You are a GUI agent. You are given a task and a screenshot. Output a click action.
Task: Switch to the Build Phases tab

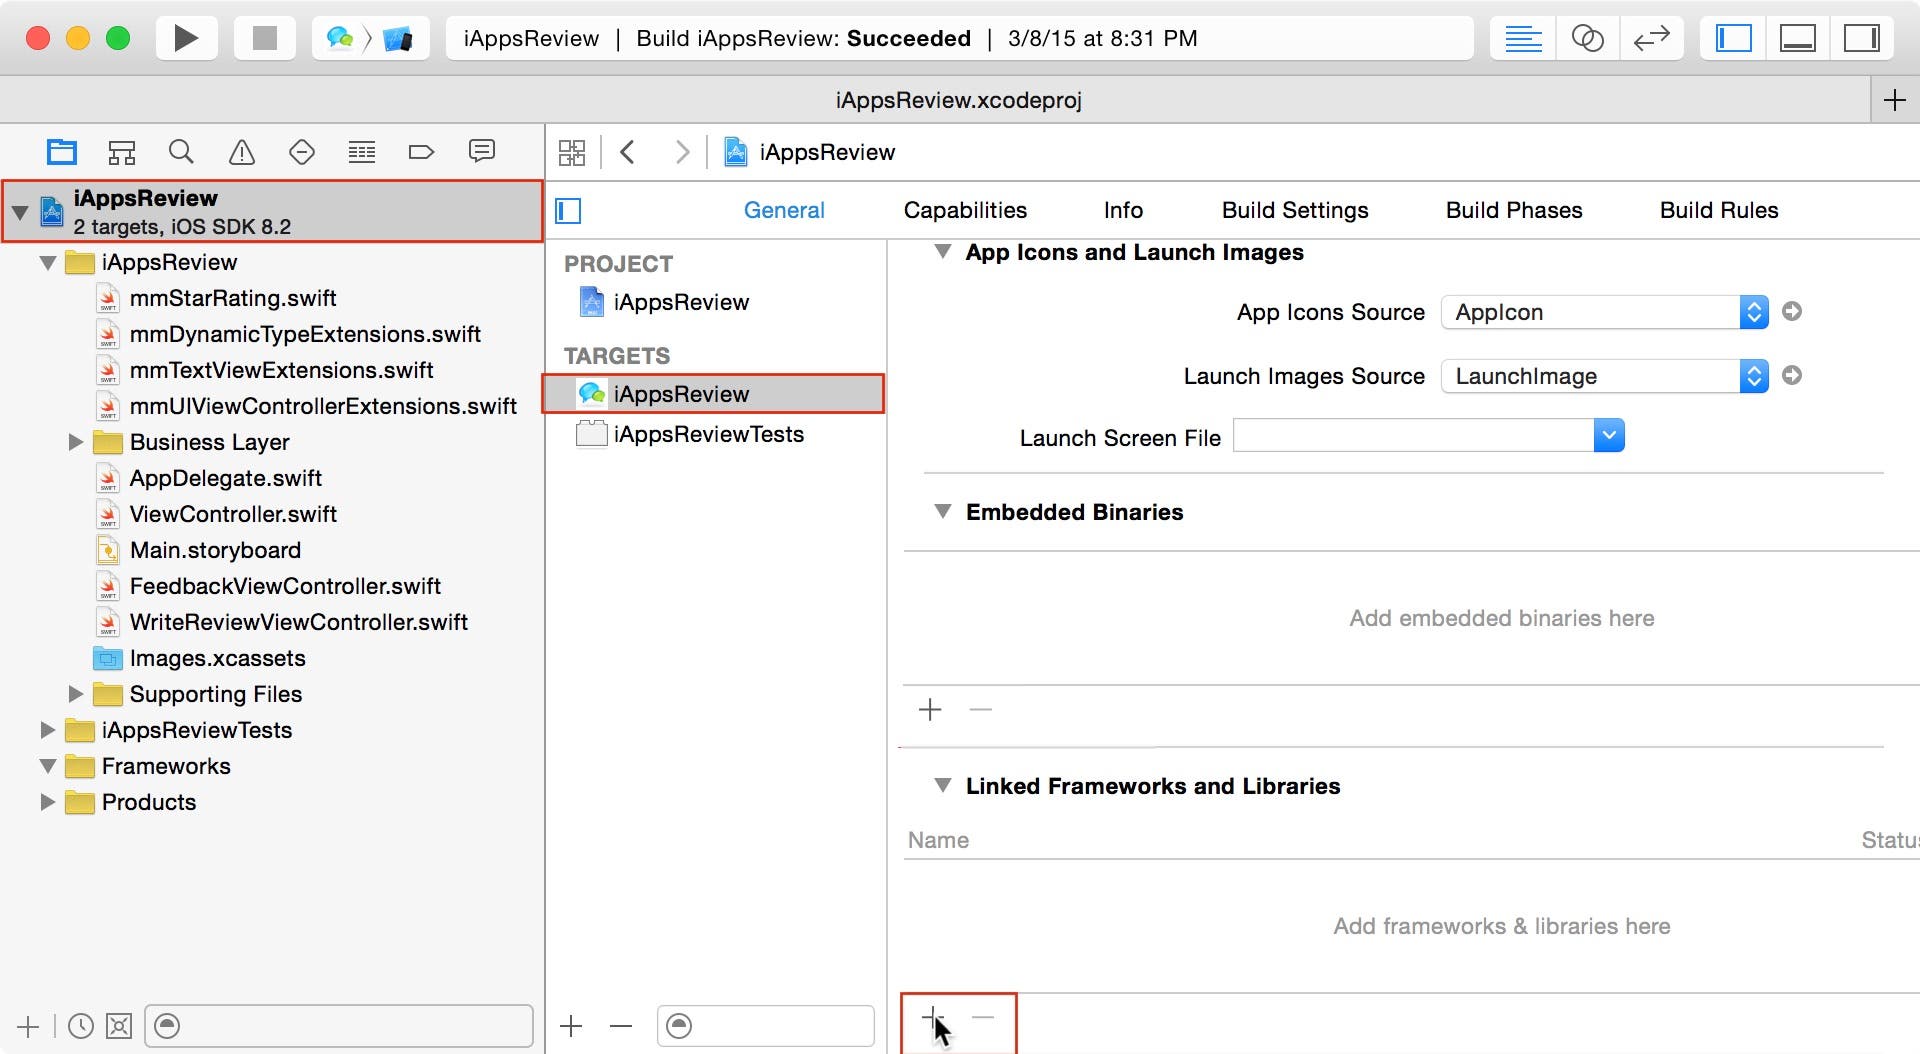[x=1514, y=210]
